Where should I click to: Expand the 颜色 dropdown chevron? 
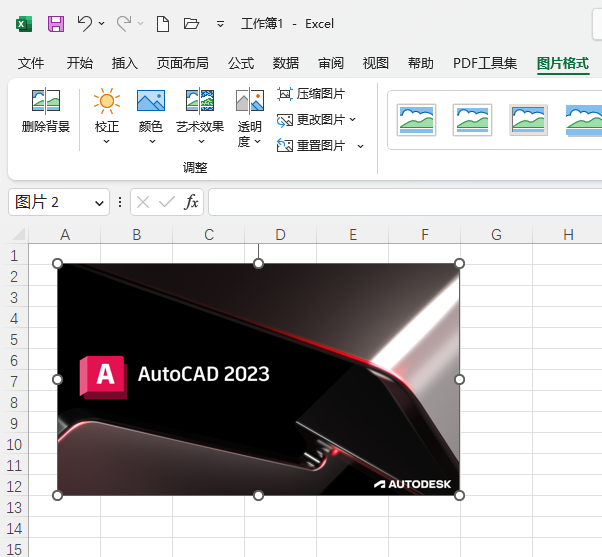152,142
